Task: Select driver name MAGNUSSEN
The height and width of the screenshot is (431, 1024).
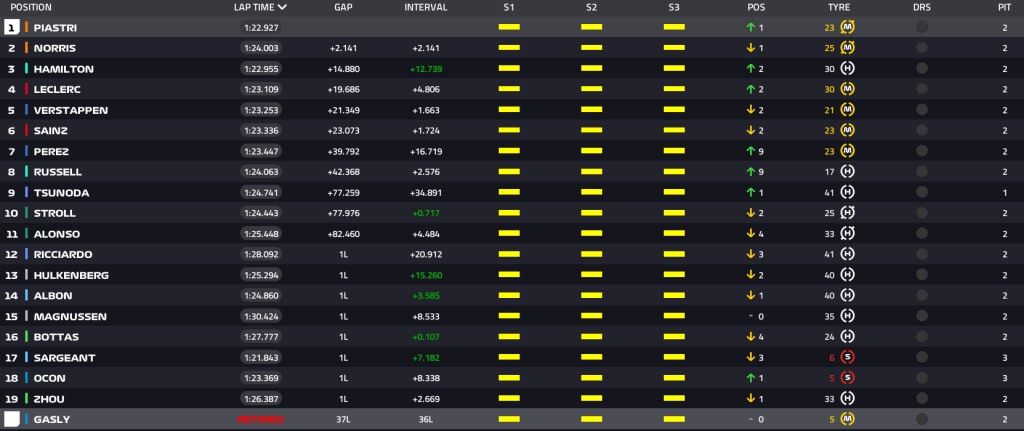Action: click(70, 317)
